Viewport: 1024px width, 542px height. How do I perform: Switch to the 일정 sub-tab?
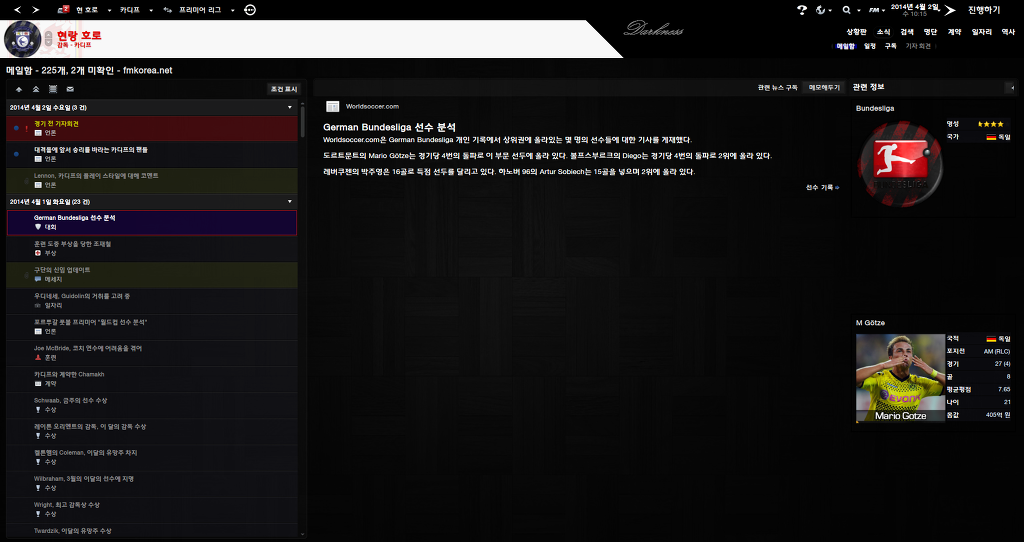tap(870, 46)
